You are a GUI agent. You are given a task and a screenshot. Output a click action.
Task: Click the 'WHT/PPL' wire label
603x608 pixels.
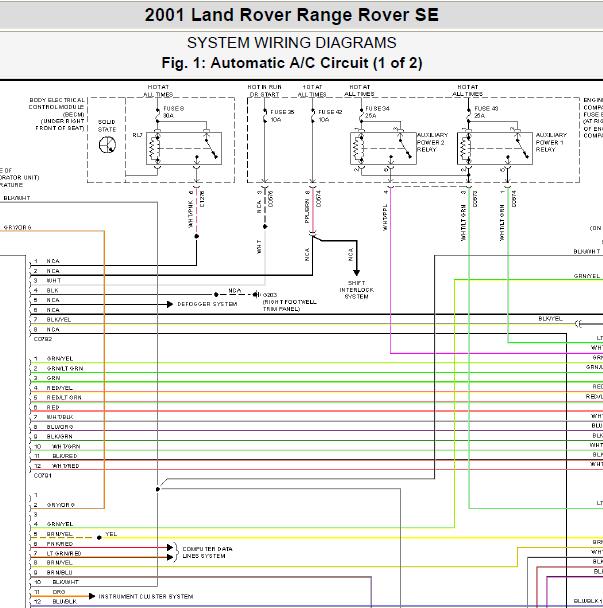tap(385, 217)
